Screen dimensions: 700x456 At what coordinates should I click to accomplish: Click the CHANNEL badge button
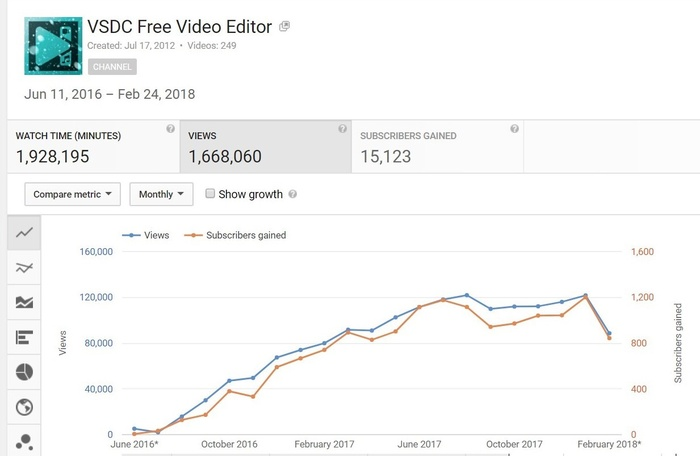(x=112, y=67)
